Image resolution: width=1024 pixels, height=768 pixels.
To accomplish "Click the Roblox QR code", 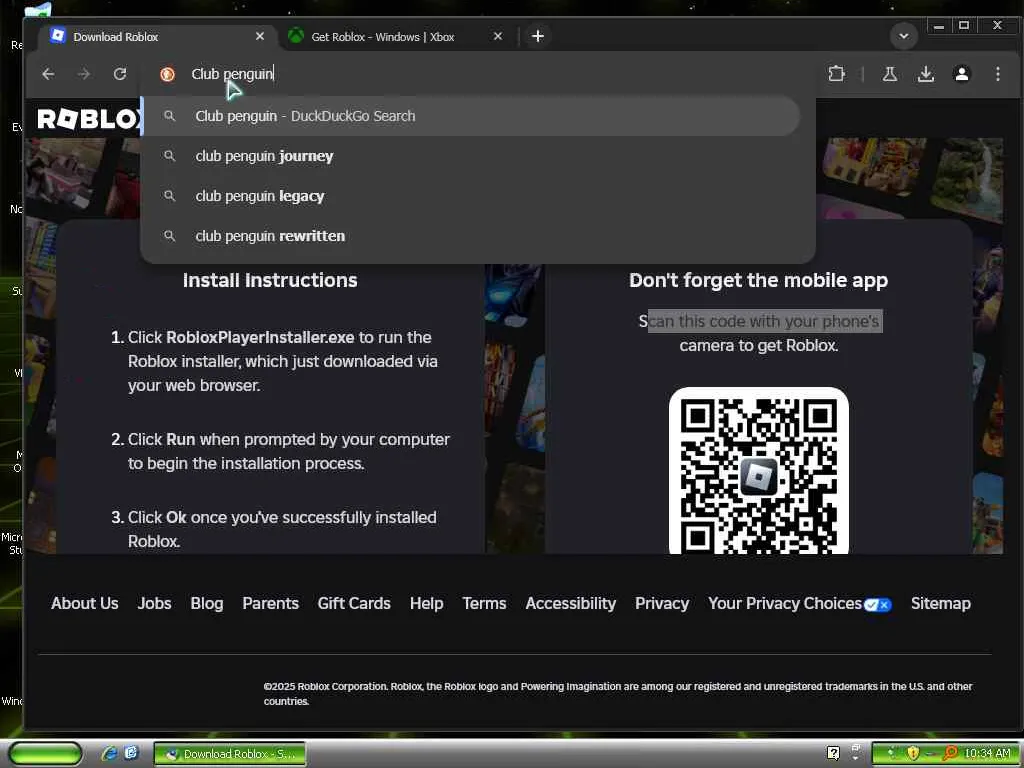I will pyautogui.click(x=758, y=471).
